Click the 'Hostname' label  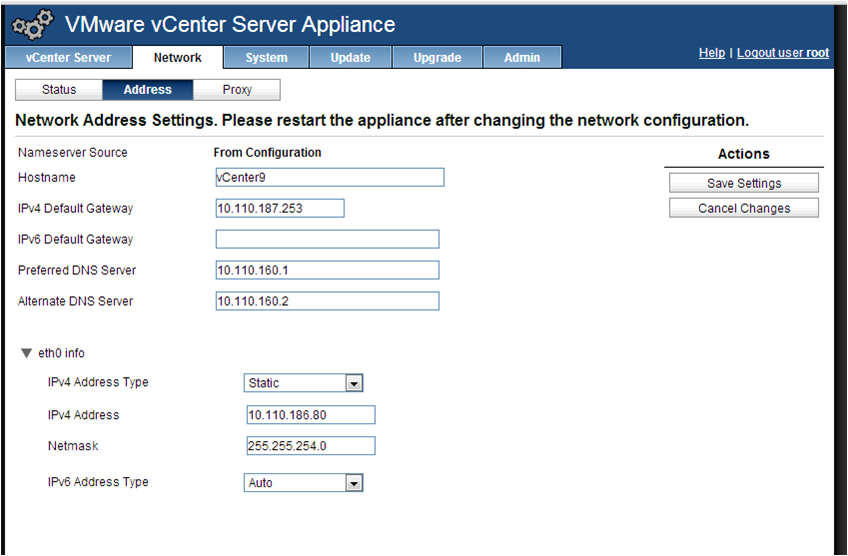point(47,177)
